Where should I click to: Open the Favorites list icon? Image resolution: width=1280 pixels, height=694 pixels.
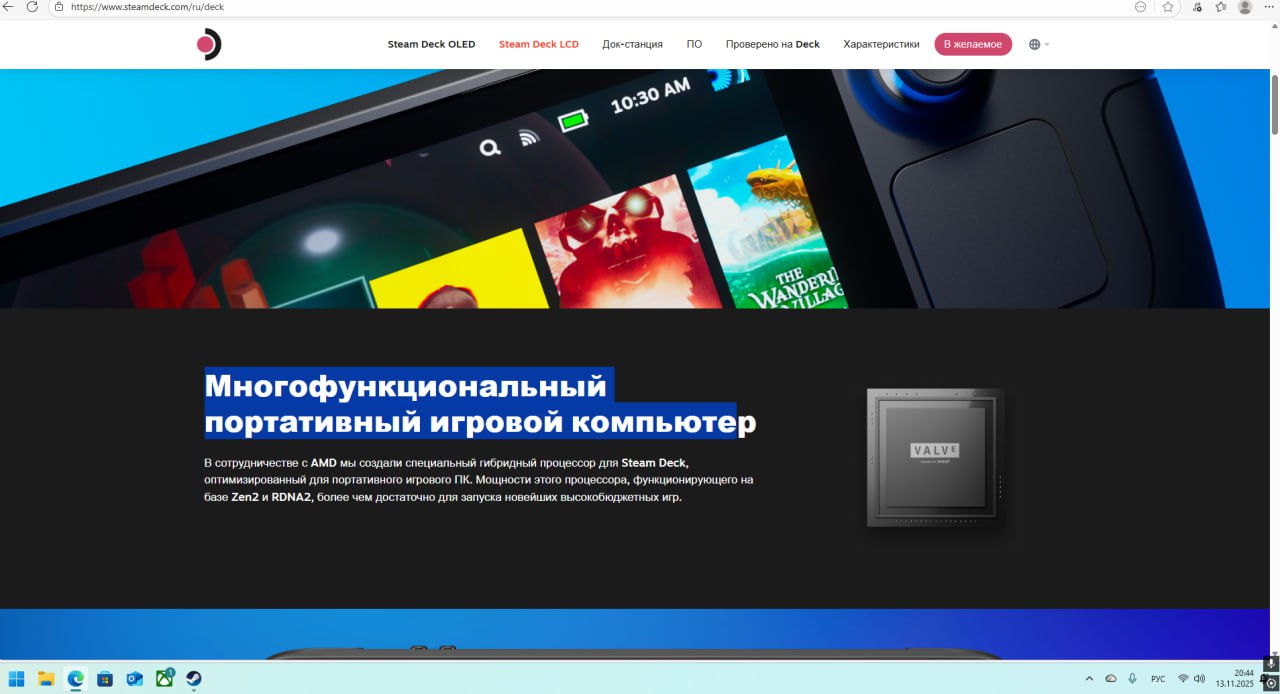(x=1221, y=6)
